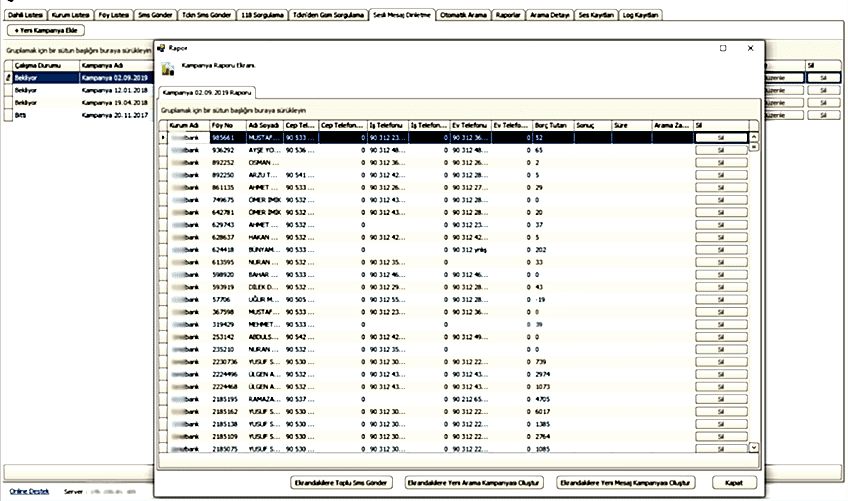The image size is (848, 501).
Task: Click Sil button for Föy No 936292
Action: point(720,149)
